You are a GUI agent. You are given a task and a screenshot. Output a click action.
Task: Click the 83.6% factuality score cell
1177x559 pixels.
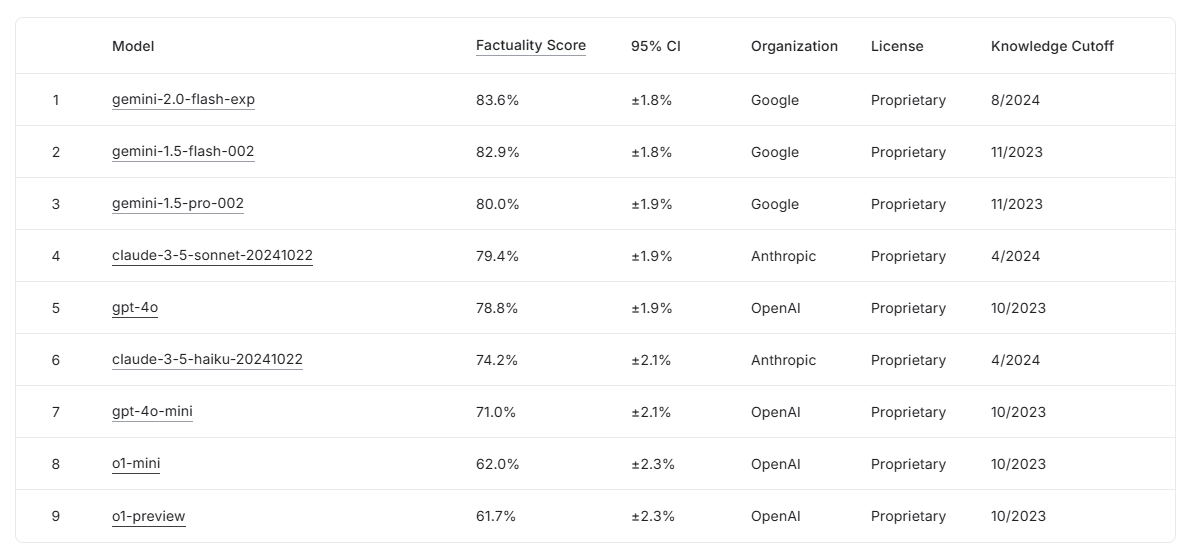pyautogui.click(x=497, y=100)
